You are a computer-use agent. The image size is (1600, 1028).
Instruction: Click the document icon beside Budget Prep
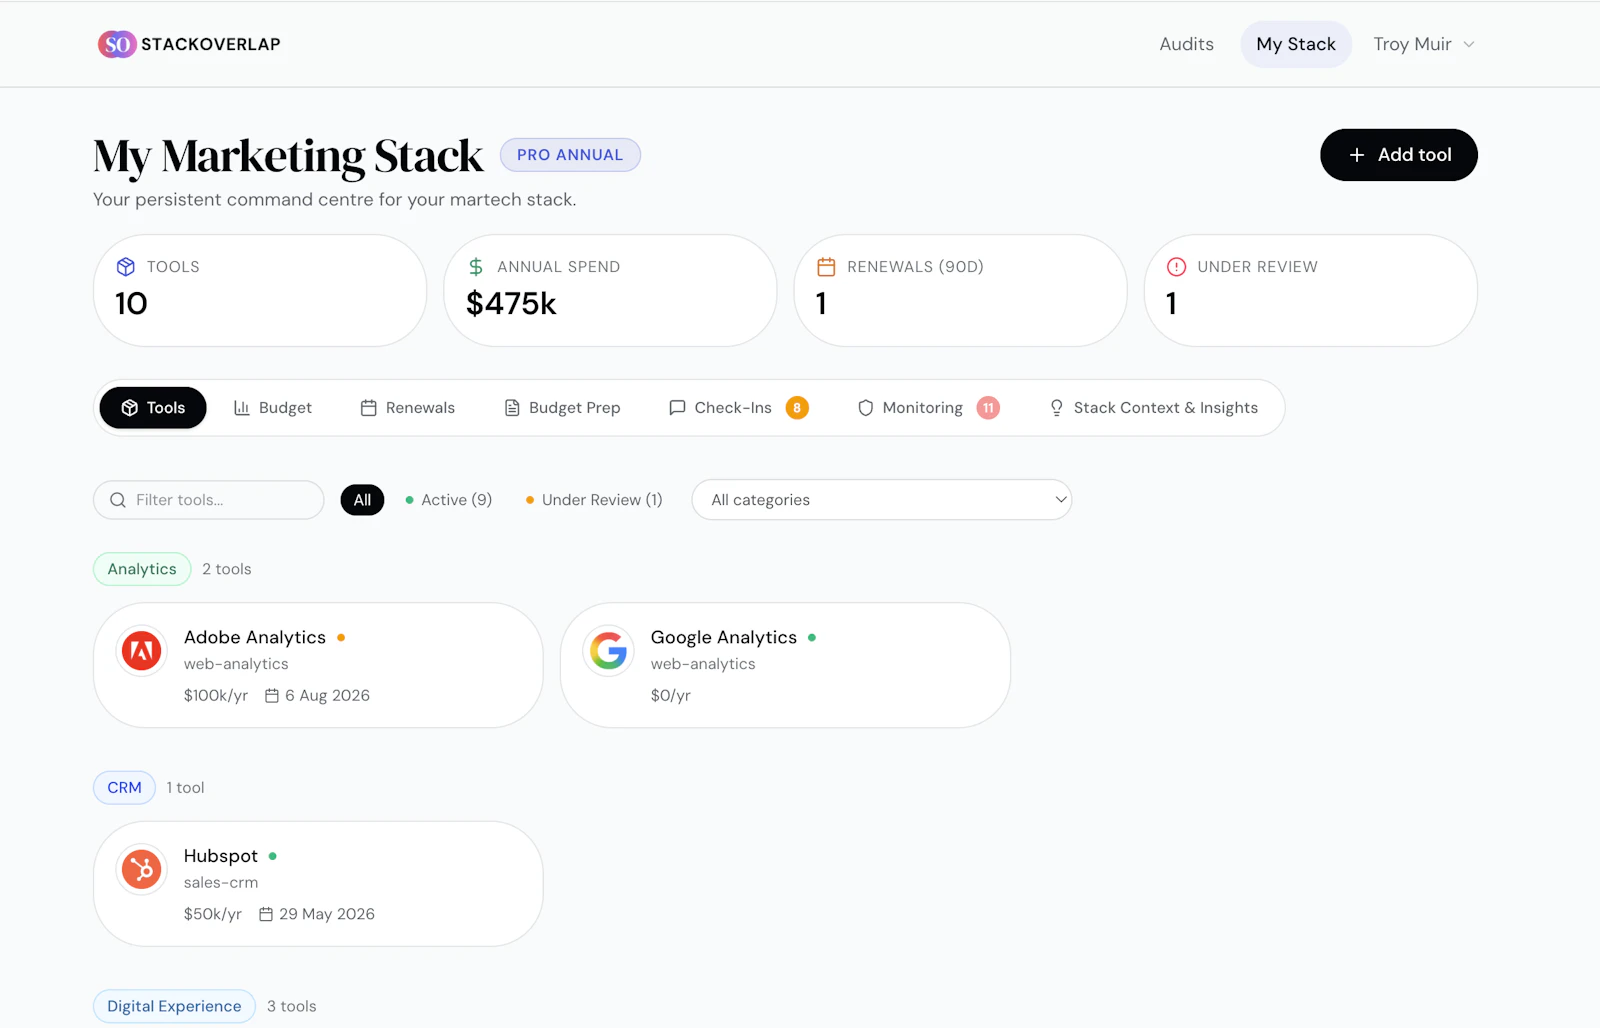pyautogui.click(x=512, y=408)
